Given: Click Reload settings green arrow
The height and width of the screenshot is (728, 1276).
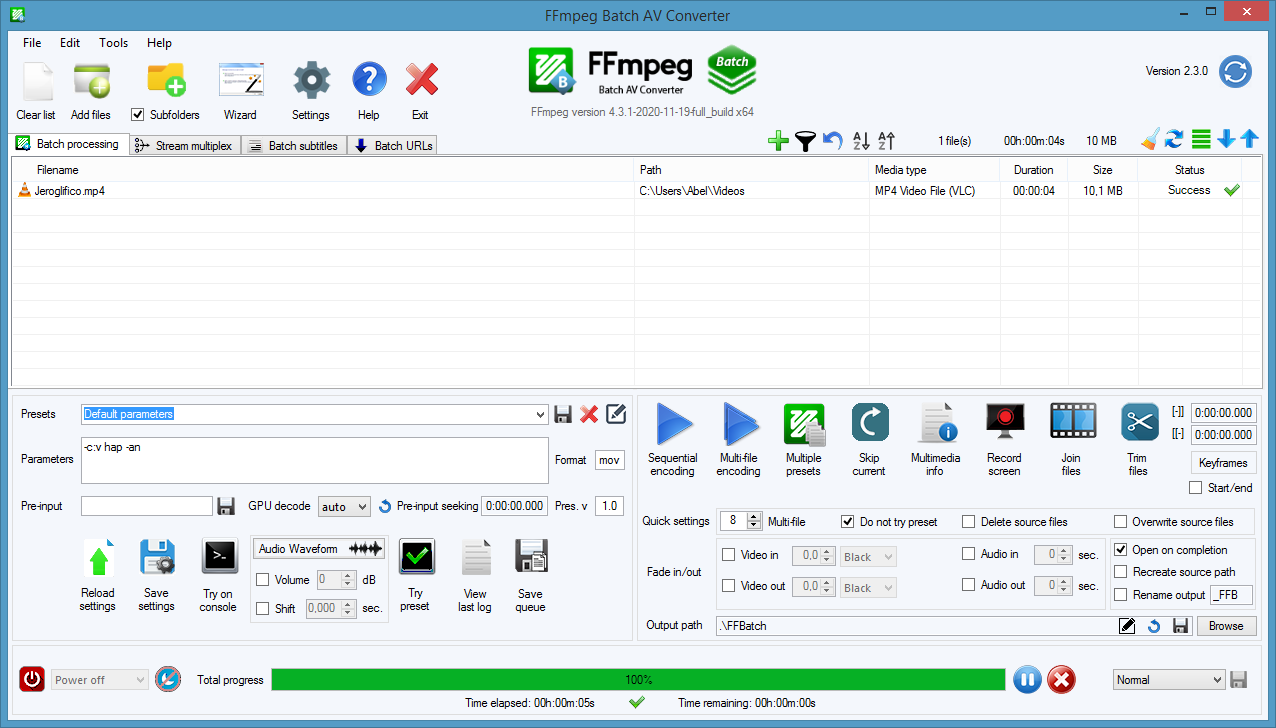Looking at the screenshot, I should 98,558.
